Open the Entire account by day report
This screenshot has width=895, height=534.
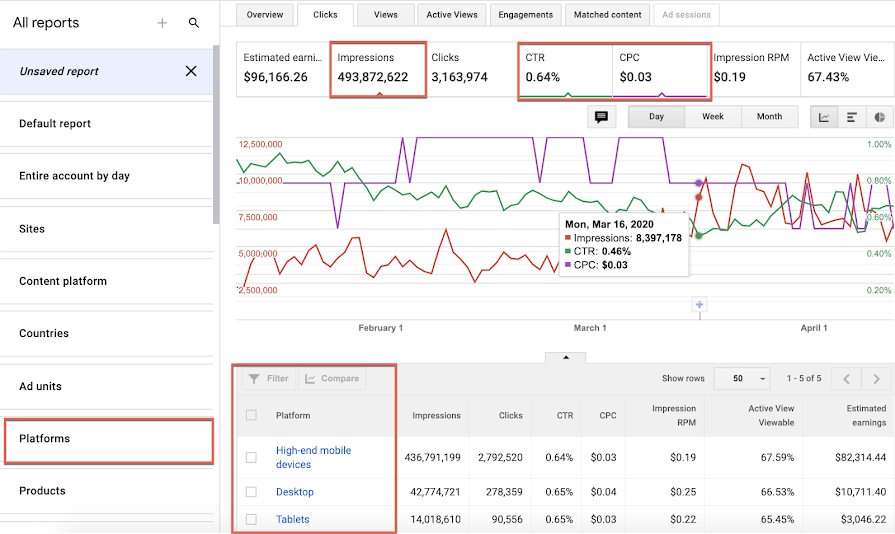point(107,176)
